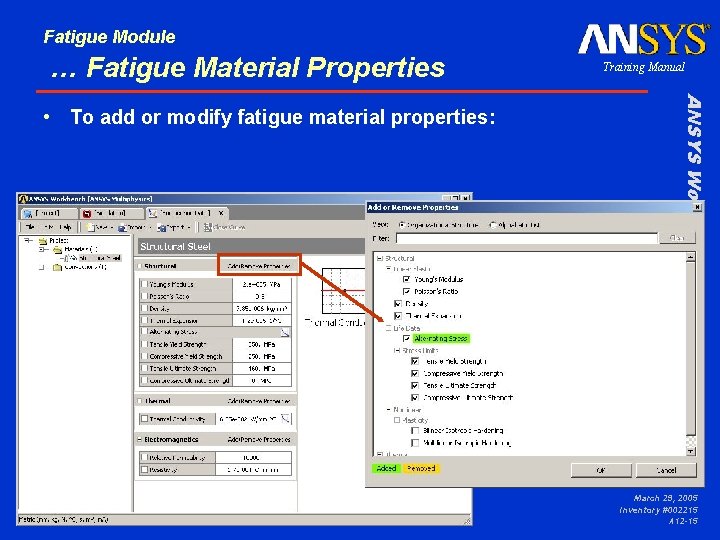Click Thermal Add/Remove Properties link
The image size is (720, 540).
click(259, 401)
